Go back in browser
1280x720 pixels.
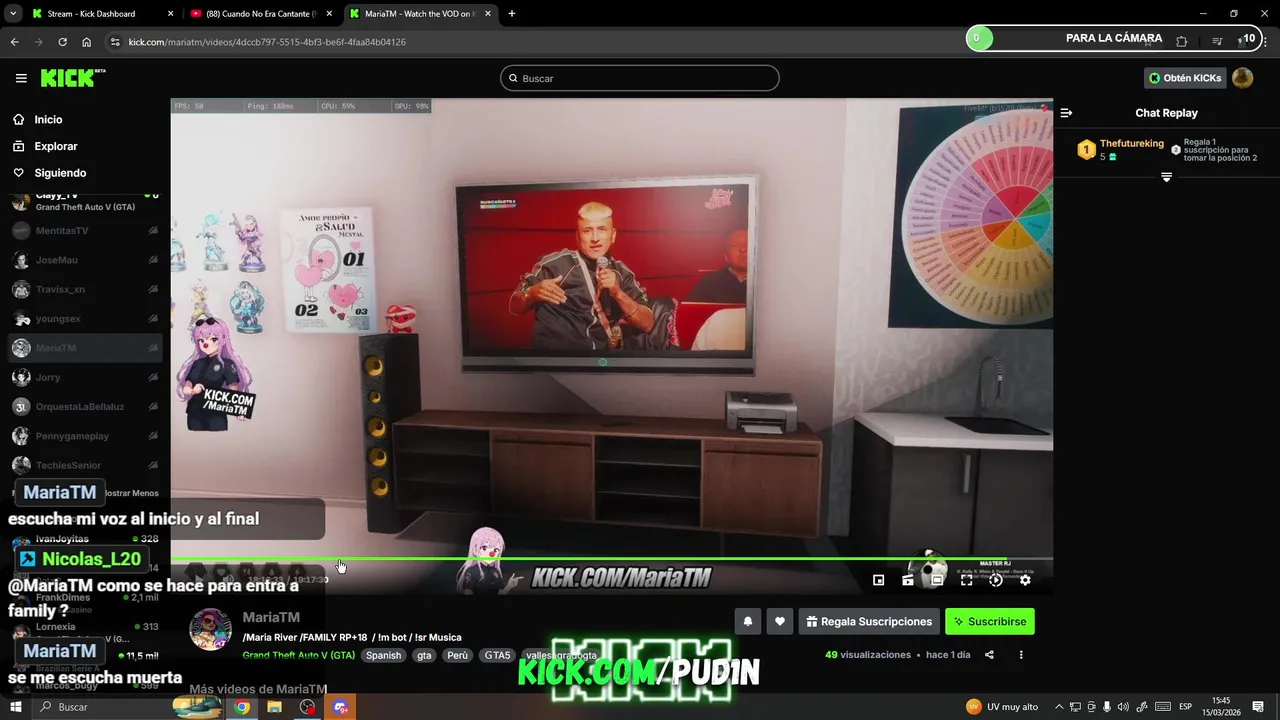[14, 42]
